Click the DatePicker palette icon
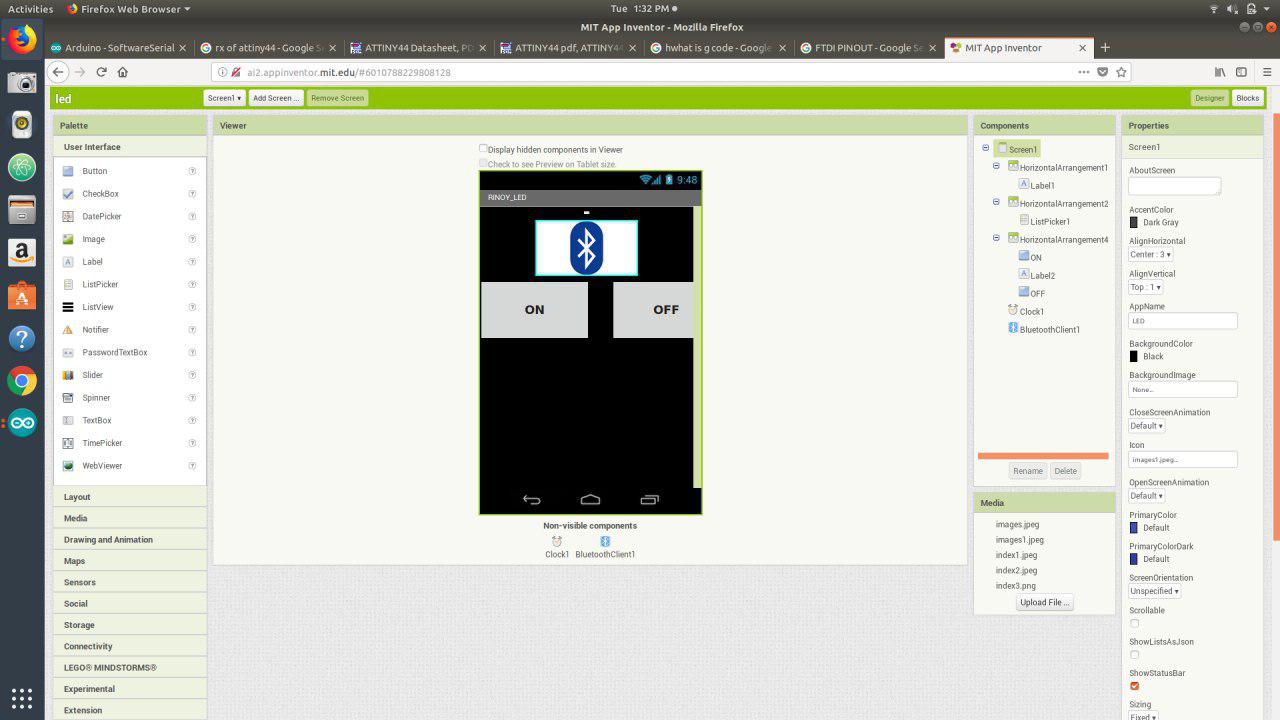Screen dimensions: 1280x720 [x=68, y=216]
